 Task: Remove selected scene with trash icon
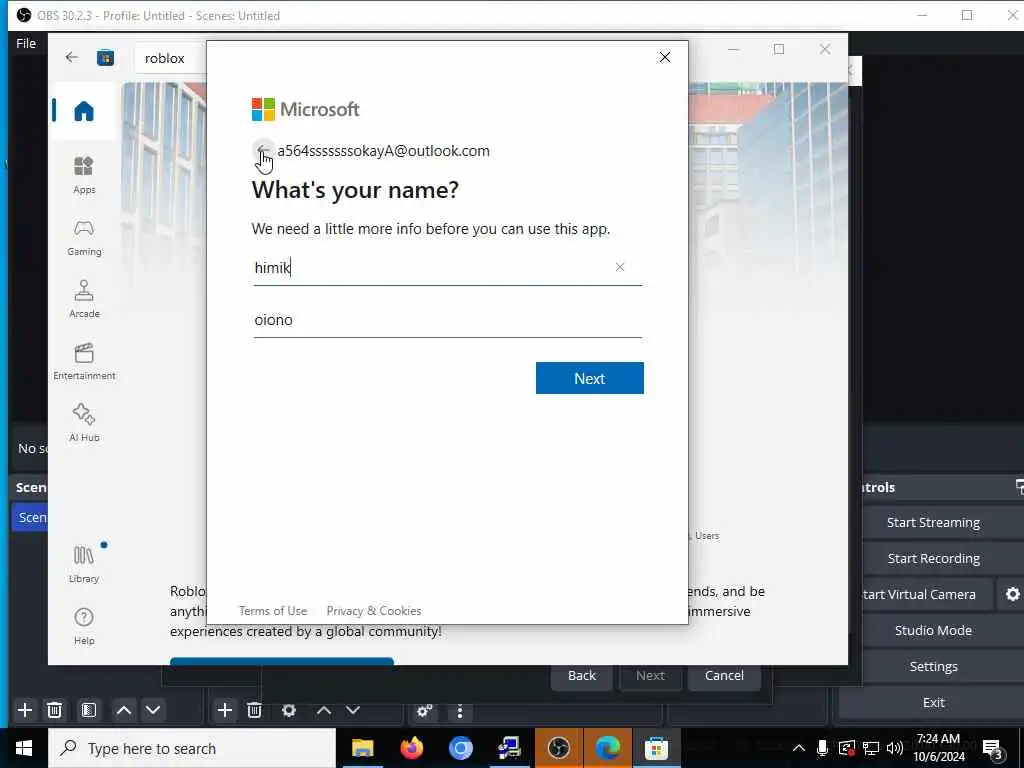point(55,710)
